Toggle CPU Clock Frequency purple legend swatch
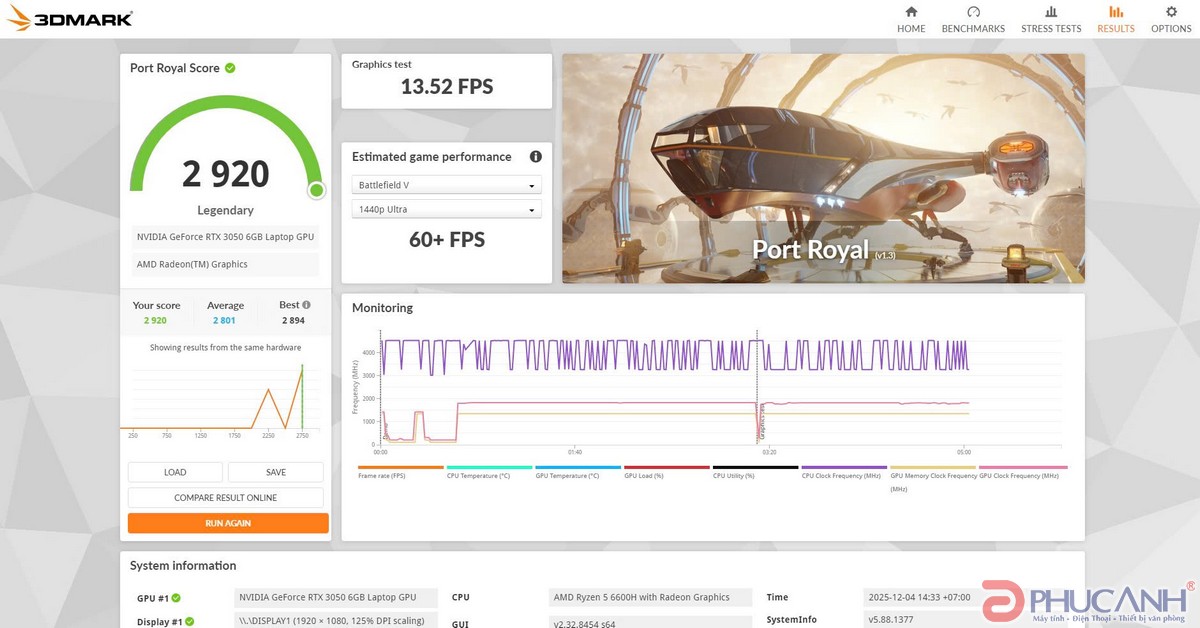Viewport: 1200px width, 628px height. [844, 467]
